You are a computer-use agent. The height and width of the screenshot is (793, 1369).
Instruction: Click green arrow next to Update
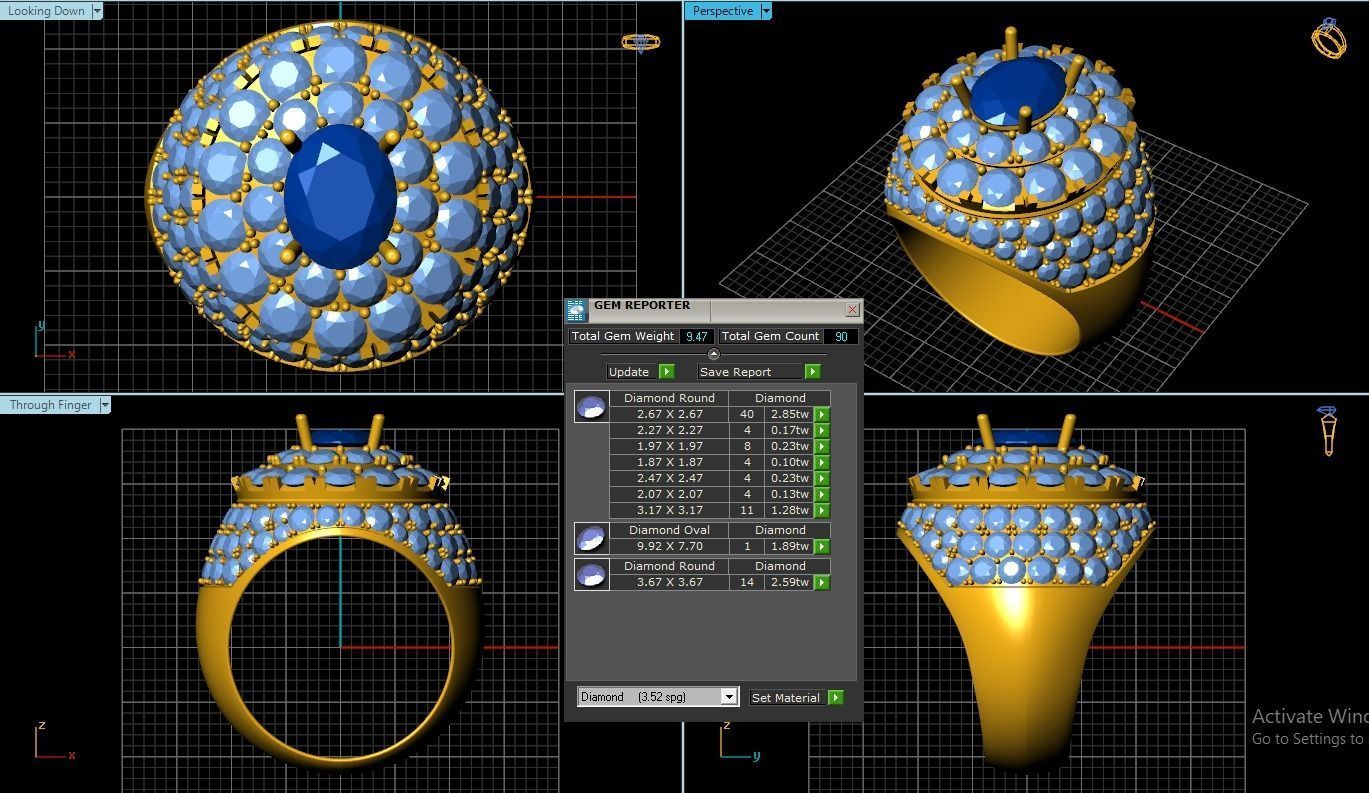pyautogui.click(x=667, y=372)
